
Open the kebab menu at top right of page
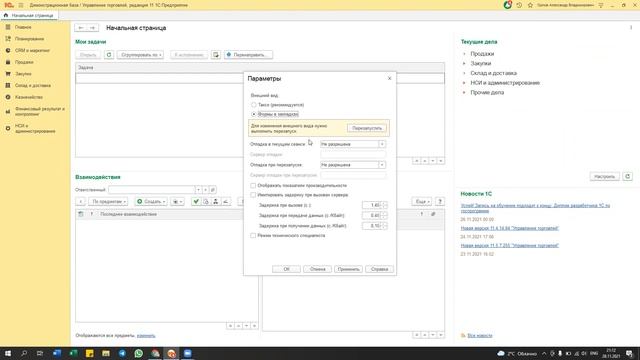pos(631,28)
